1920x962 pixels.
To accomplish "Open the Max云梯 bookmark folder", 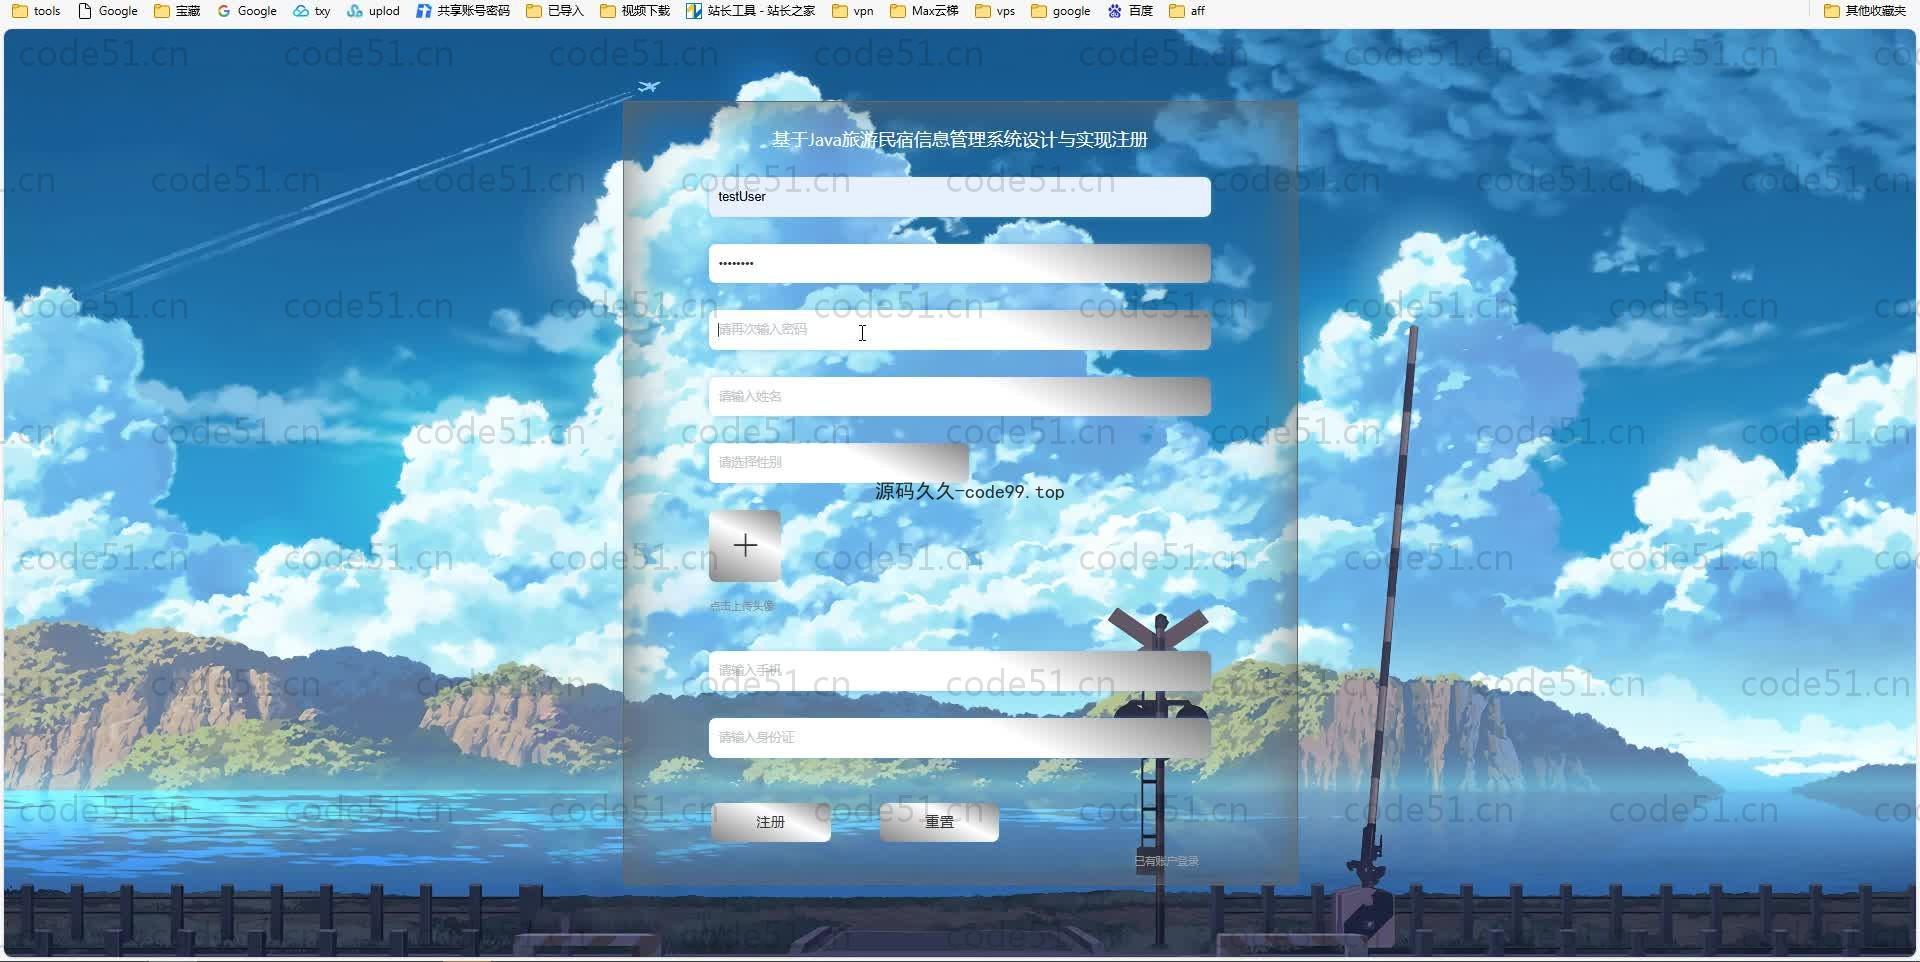I will (x=924, y=11).
